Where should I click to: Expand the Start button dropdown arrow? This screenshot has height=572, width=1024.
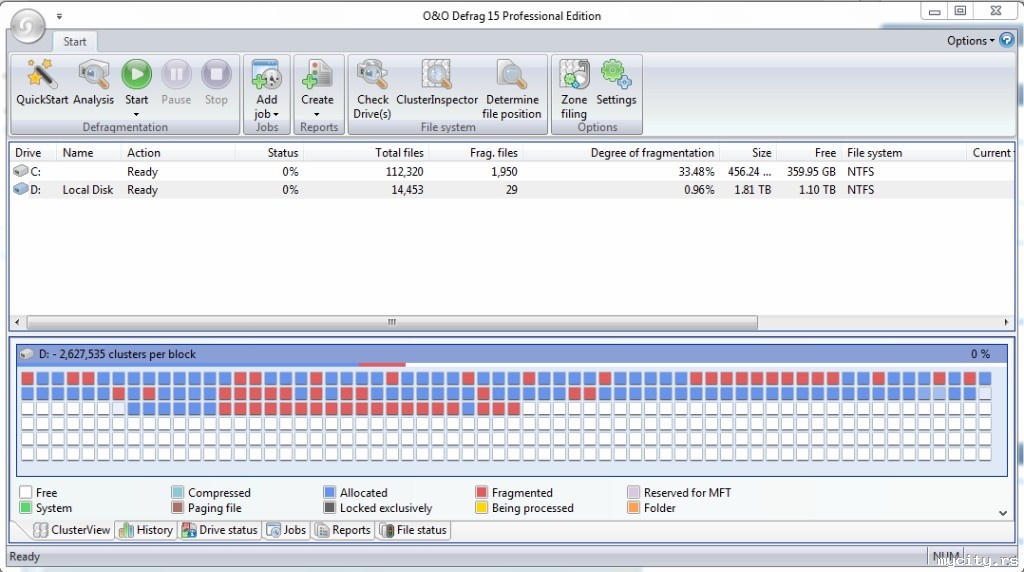tap(136, 114)
